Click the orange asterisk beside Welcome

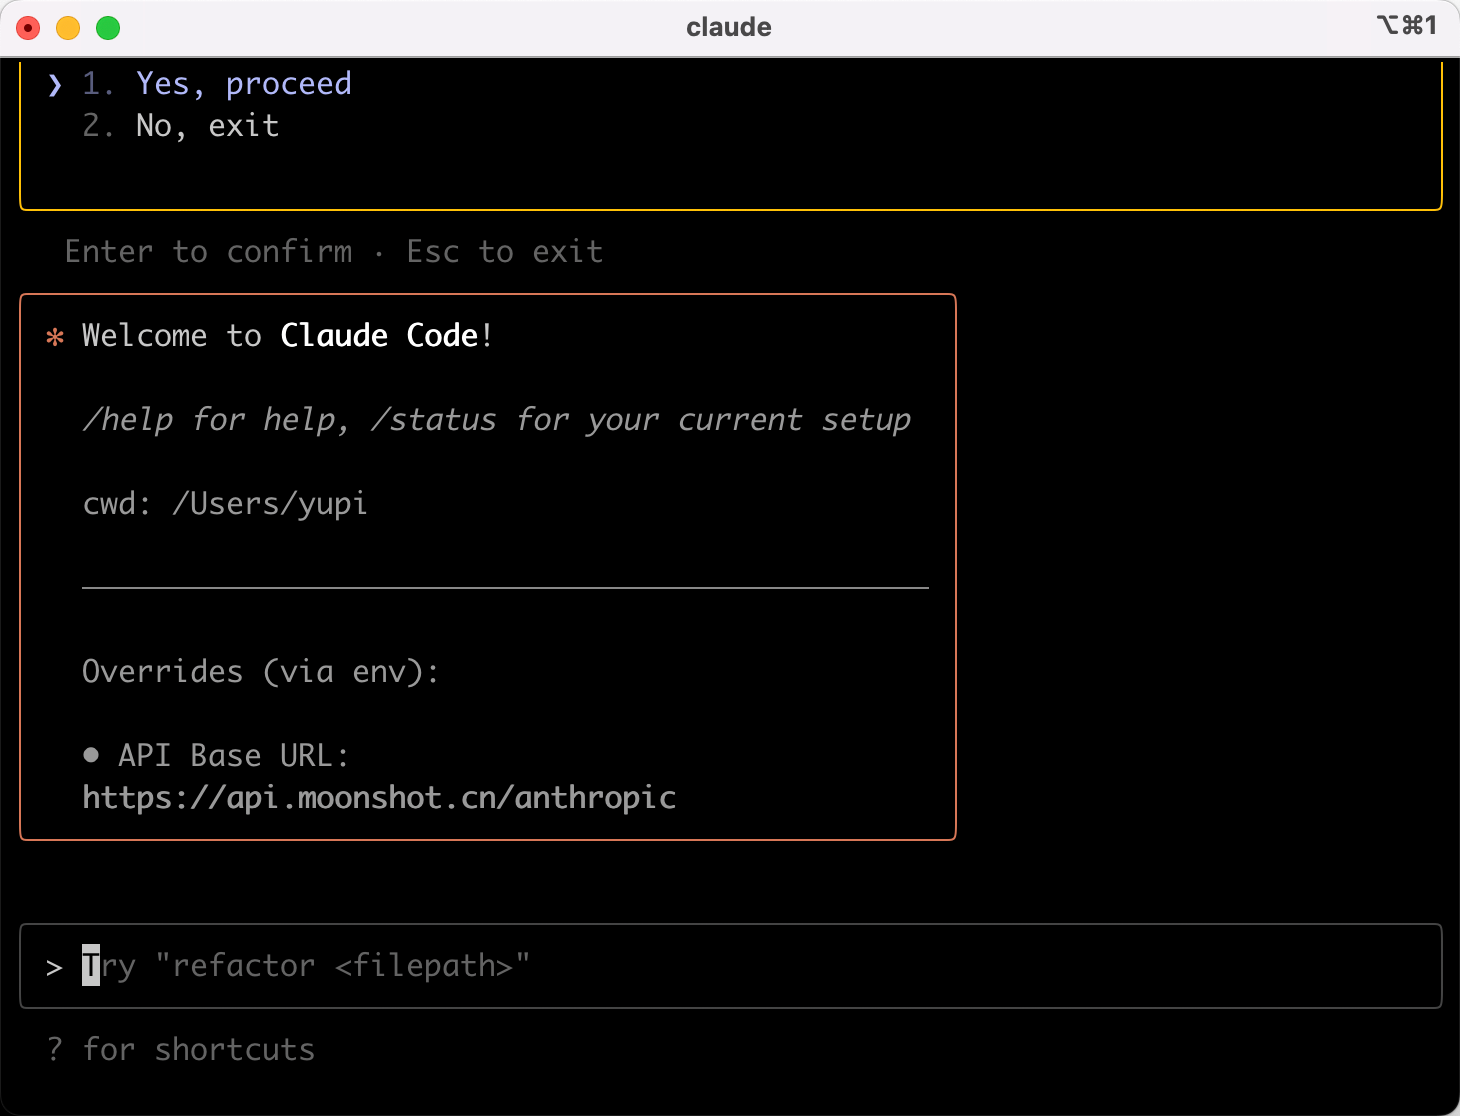point(55,337)
